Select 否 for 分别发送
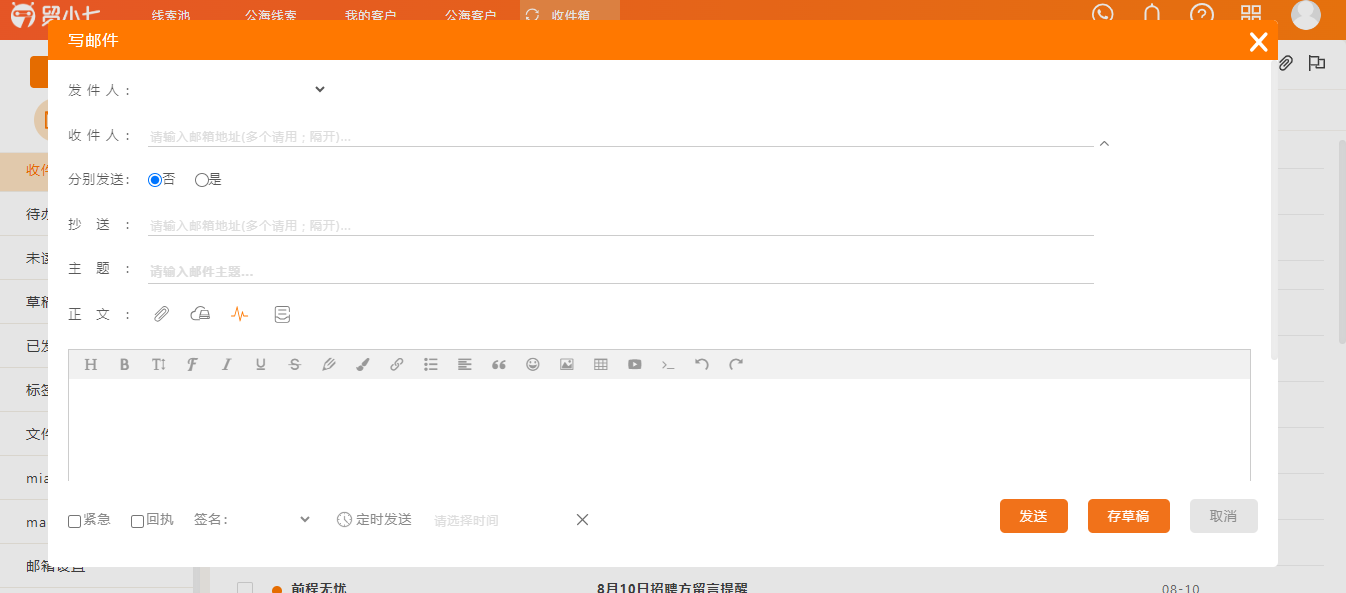Image resolution: width=1346 pixels, height=593 pixels. coord(155,180)
